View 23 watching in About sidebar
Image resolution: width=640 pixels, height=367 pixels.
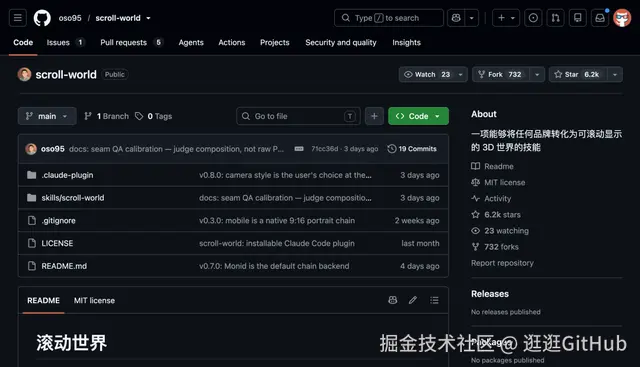(x=500, y=231)
